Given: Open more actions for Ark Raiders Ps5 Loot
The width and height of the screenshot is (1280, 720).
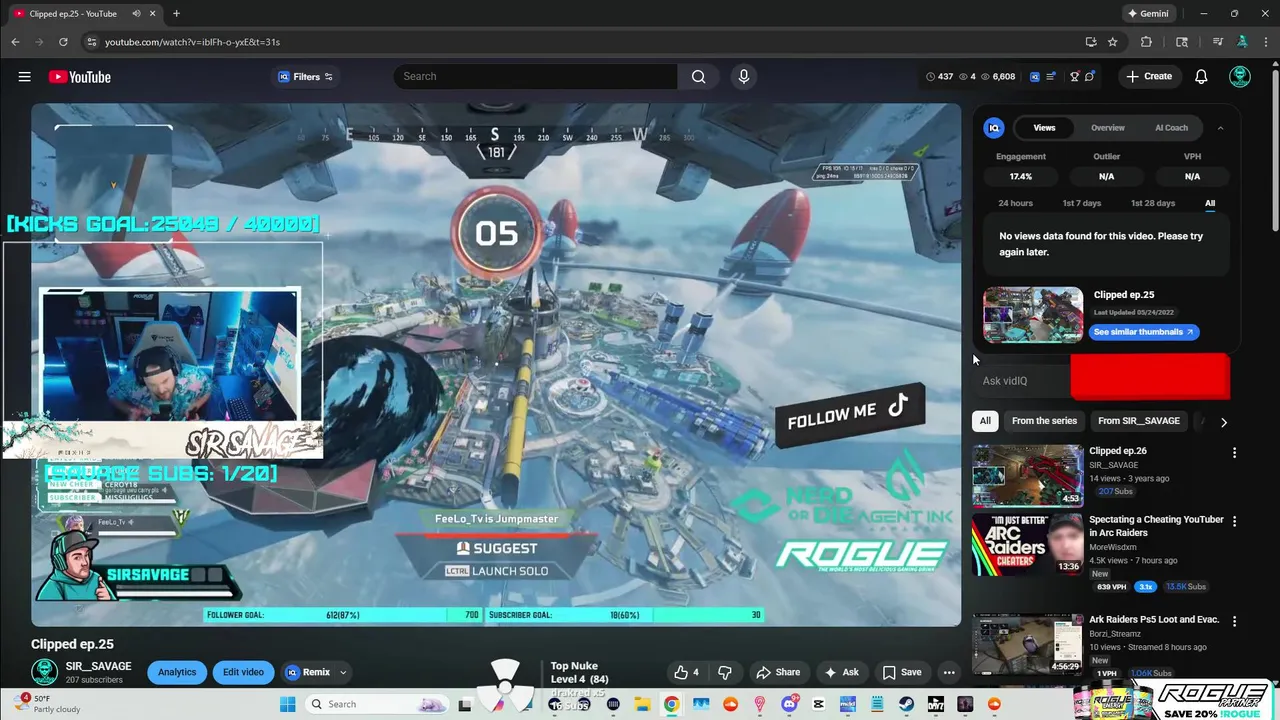Looking at the screenshot, I should (x=1234, y=621).
